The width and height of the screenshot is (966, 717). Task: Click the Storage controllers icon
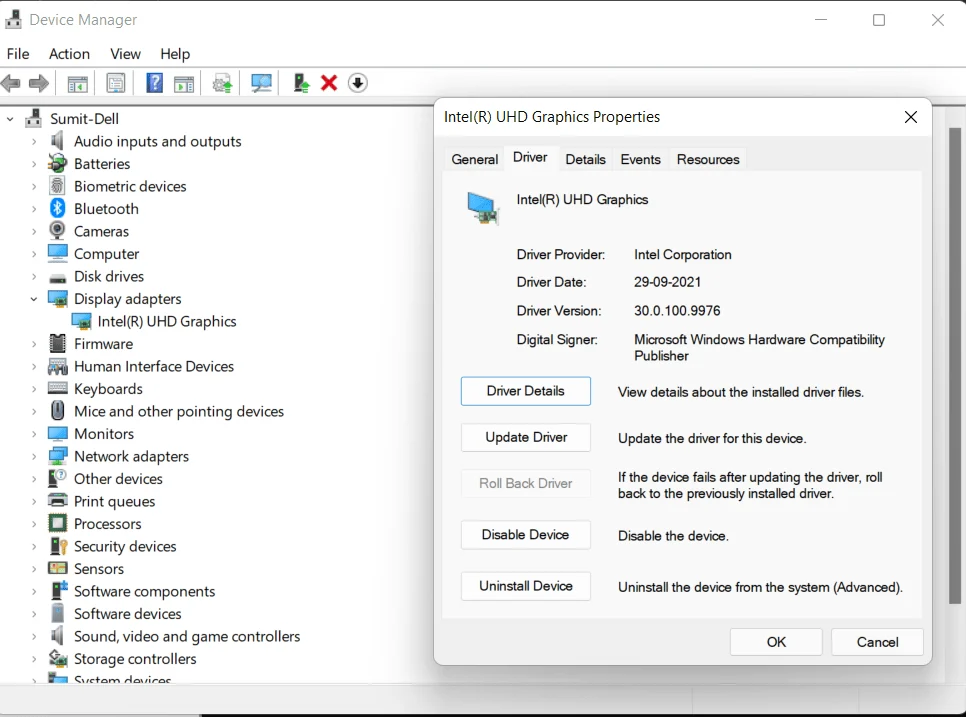point(58,658)
